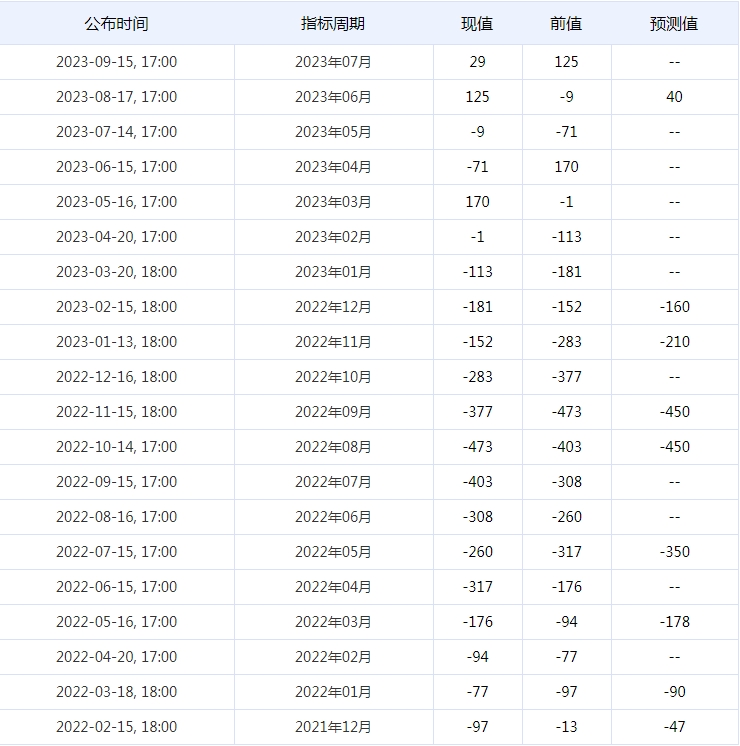Select the 2023-09-15, 17:00 release date cell
The height and width of the screenshot is (746, 740).
coord(116,62)
